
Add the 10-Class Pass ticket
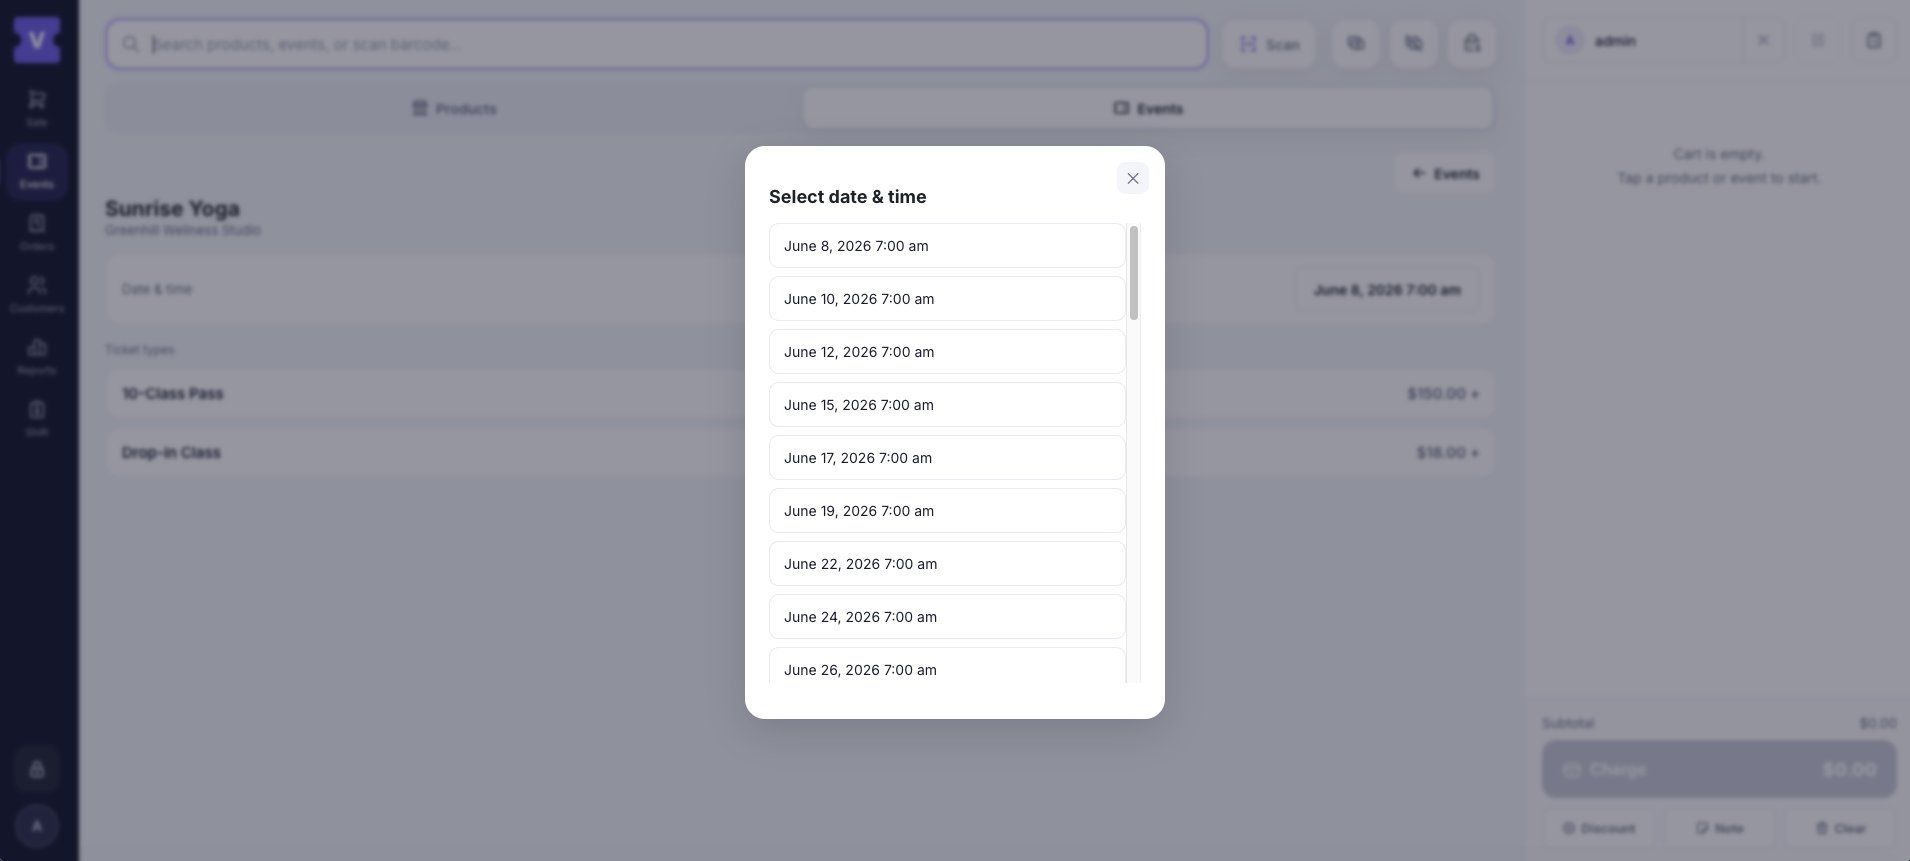(x=800, y=394)
